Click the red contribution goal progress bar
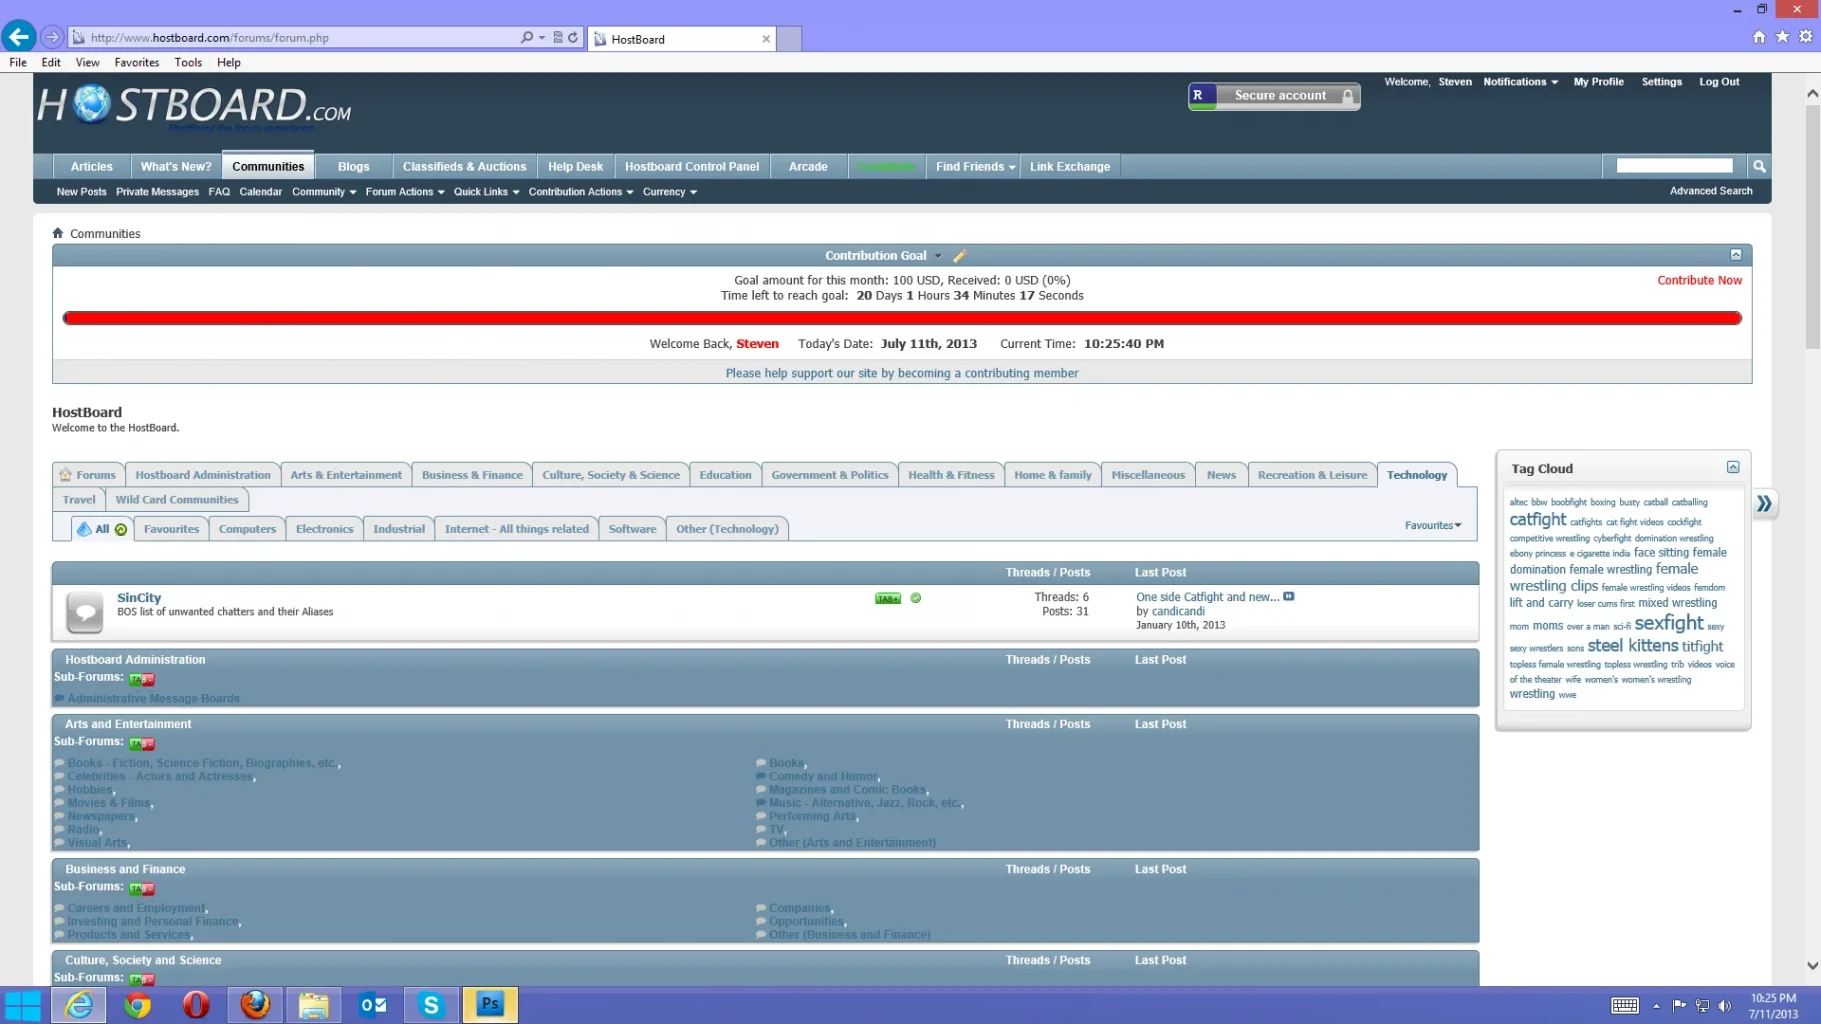Image resolution: width=1821 pixels, height=1024 pixels. (x=902, y=318)
